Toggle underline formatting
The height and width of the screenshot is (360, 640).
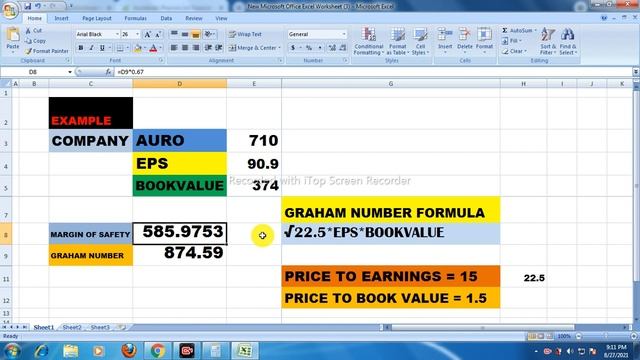pos(102,48)
